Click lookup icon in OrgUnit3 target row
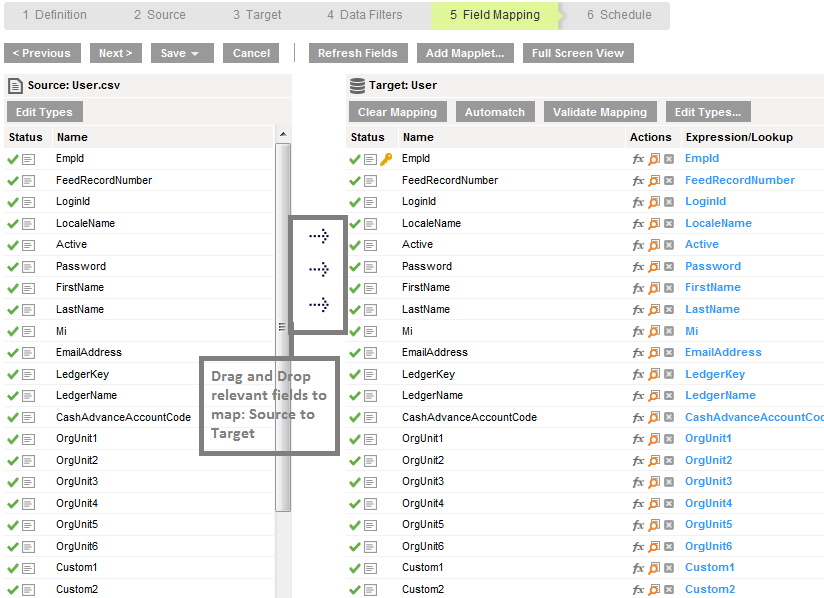The image size is (824, 598). tap(654, 482)
